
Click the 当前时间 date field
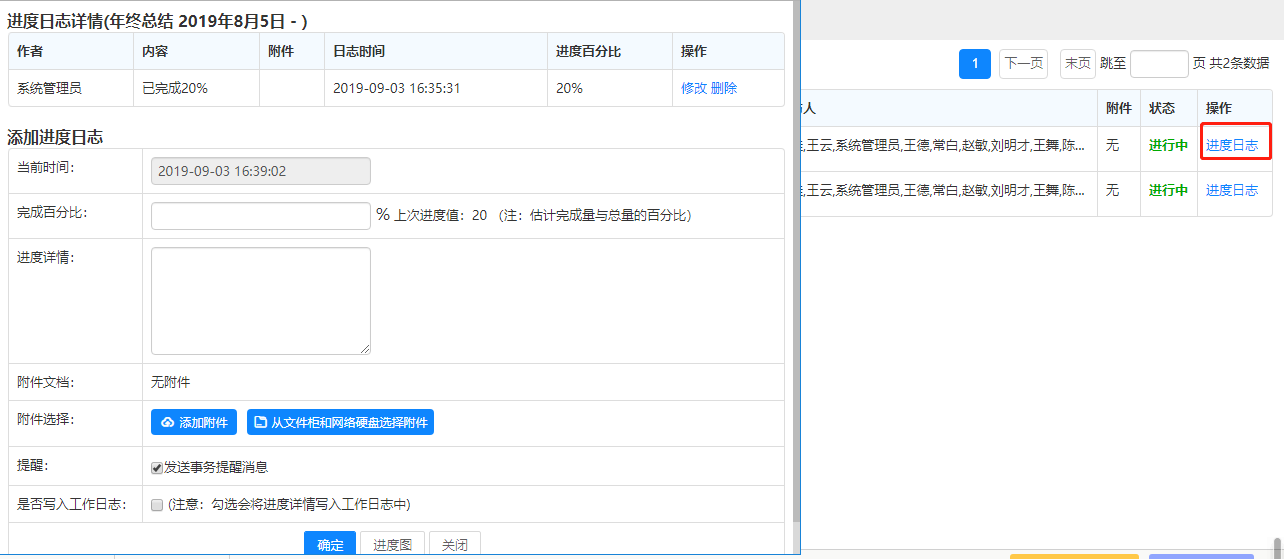[260, 171]
